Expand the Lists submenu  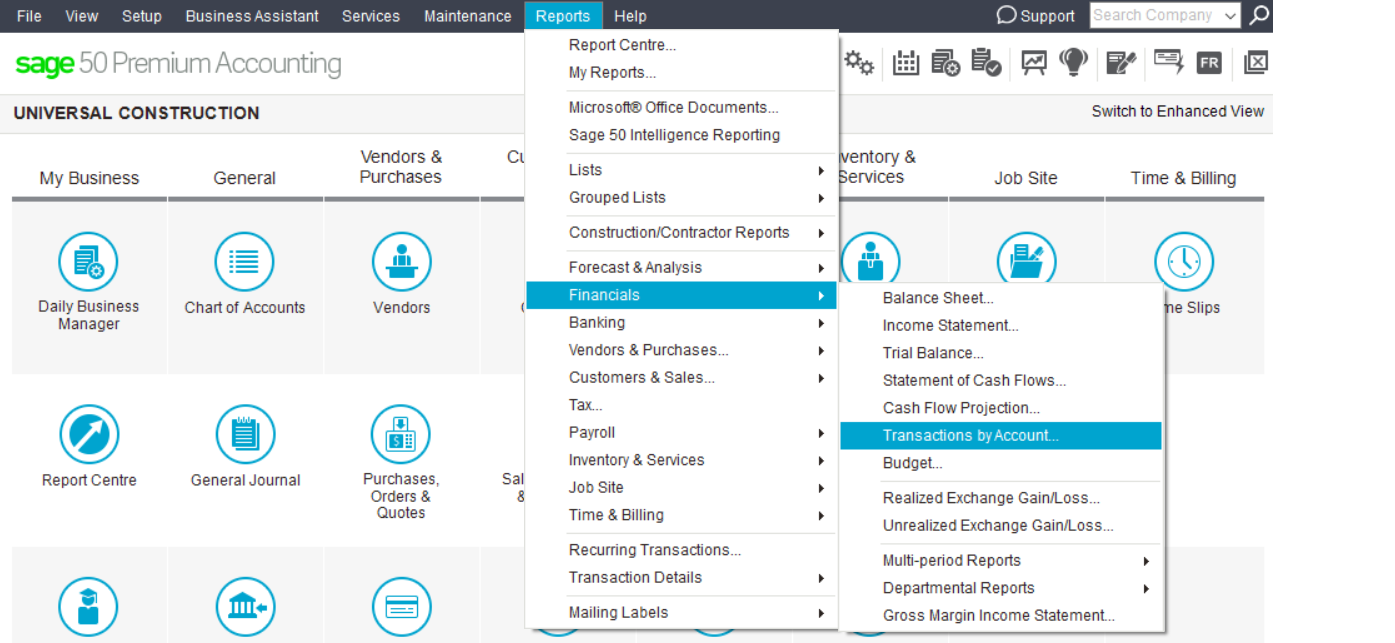(x=682, y=170)
